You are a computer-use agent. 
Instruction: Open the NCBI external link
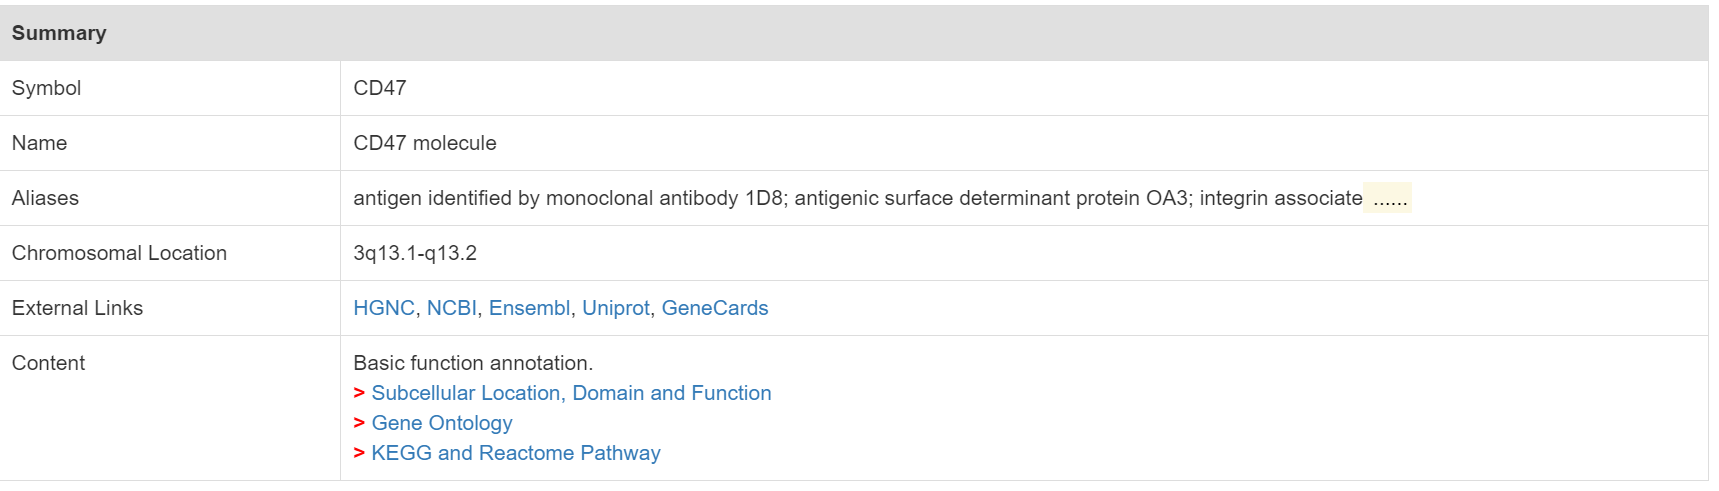pos(452,308)
